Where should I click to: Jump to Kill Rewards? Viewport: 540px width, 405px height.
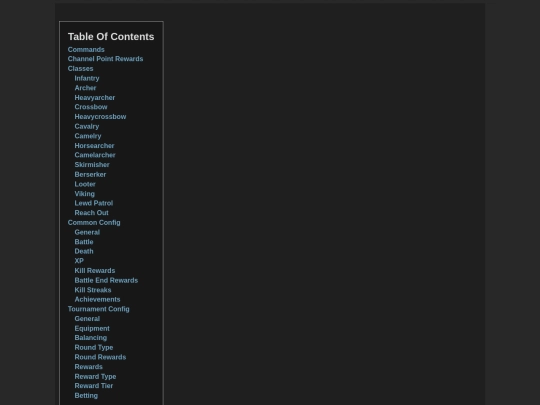click(x=95, y=271)
